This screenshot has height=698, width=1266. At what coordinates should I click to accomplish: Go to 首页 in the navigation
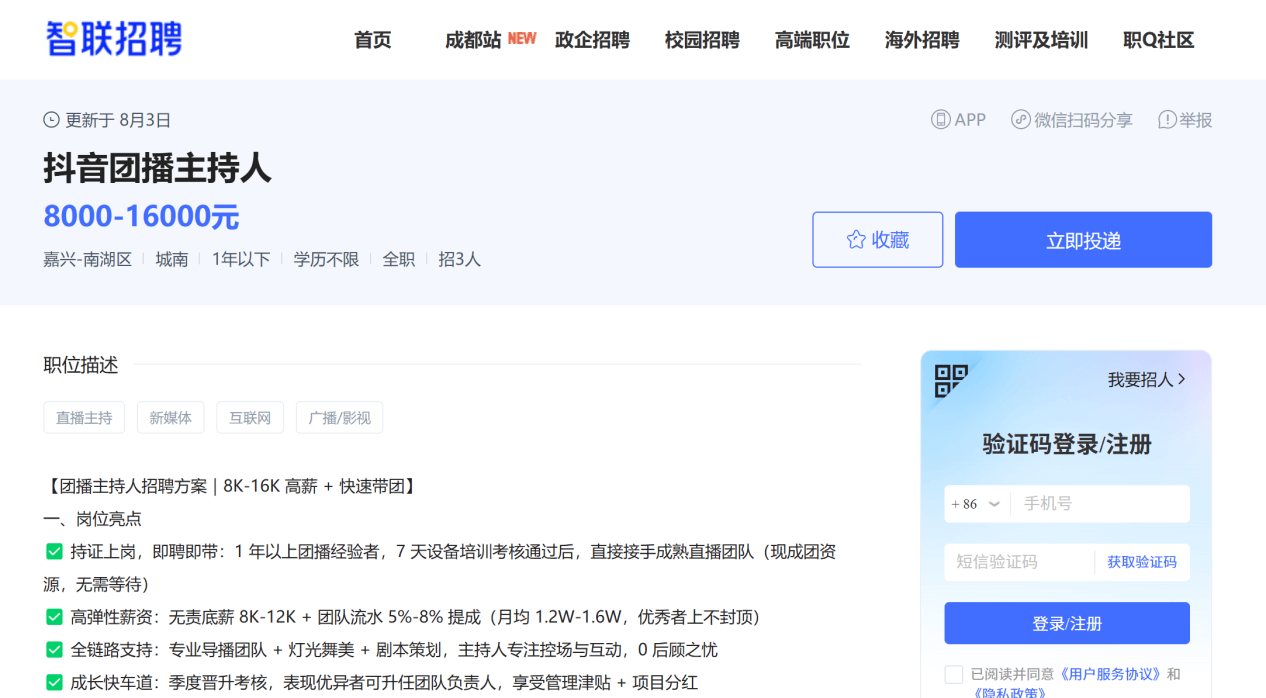[x=373, y=40]
